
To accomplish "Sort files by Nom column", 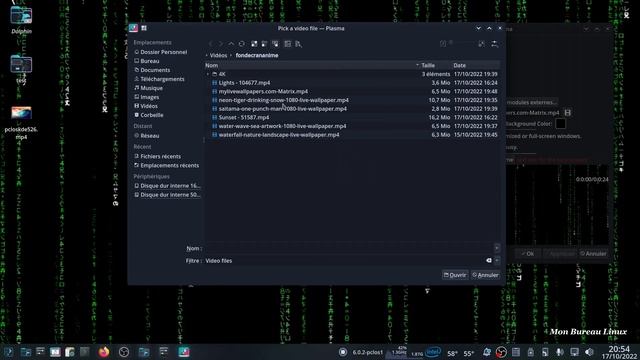I will click(x=312, y=65).
